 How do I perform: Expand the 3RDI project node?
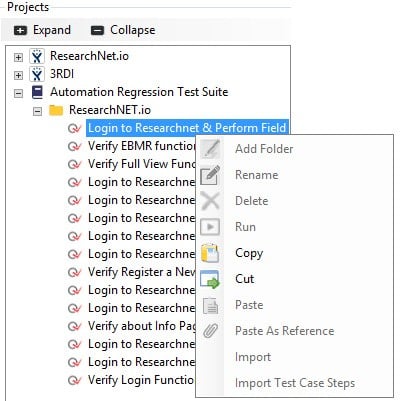pyautogui.click(x=18, y=75)
